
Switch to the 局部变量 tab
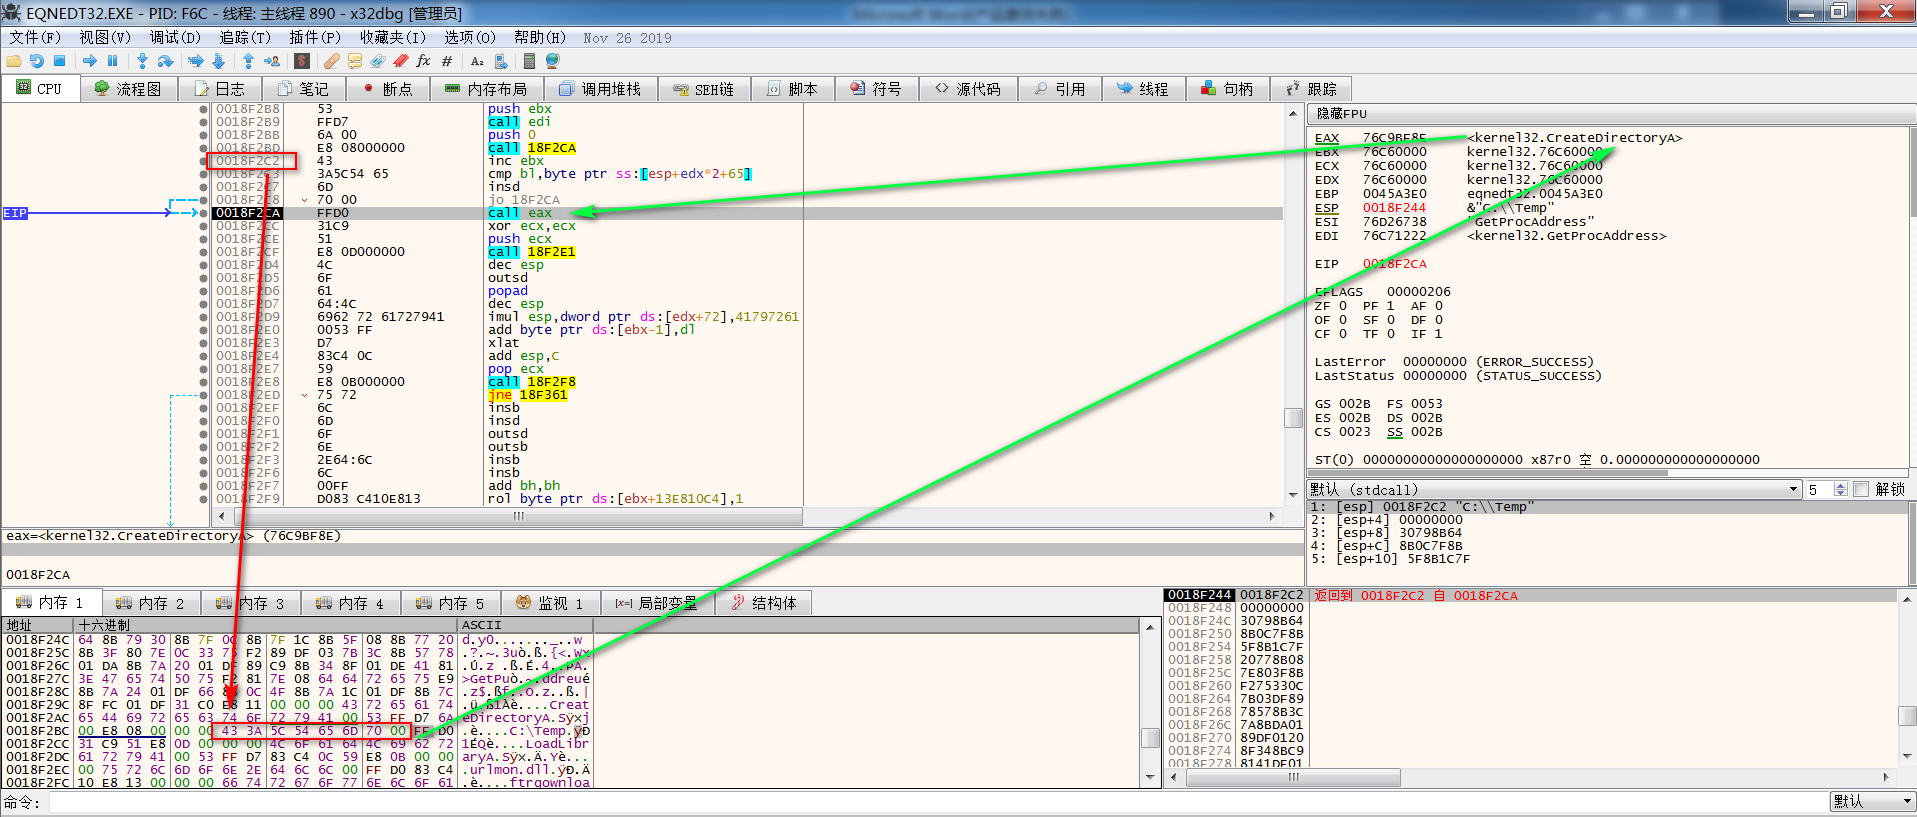656,603
